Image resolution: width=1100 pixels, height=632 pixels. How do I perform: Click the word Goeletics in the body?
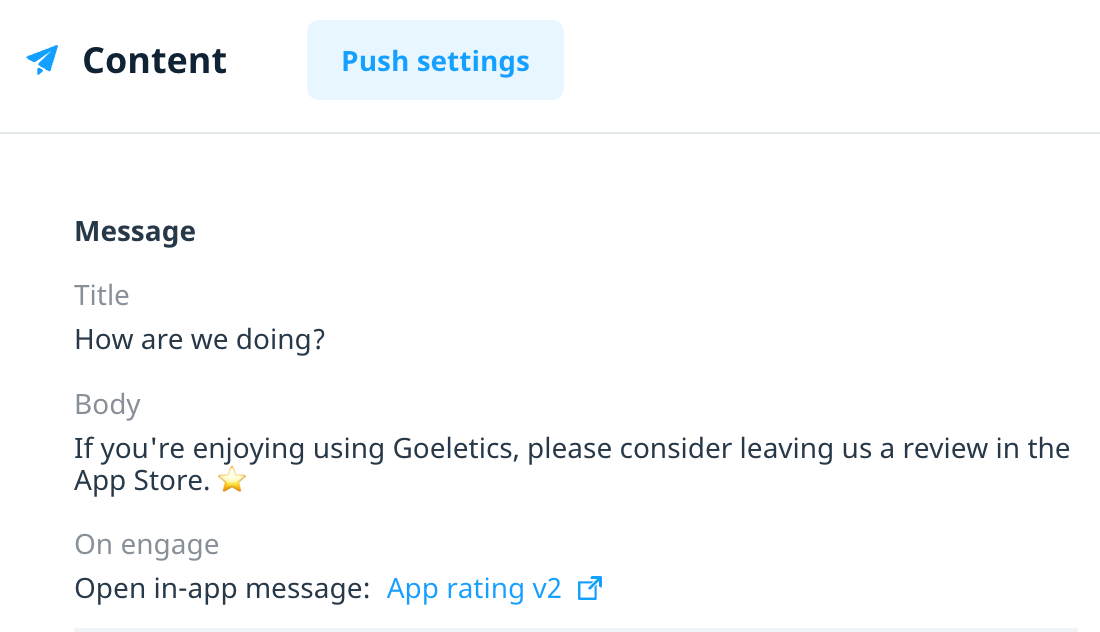click(x=456, y=448)
